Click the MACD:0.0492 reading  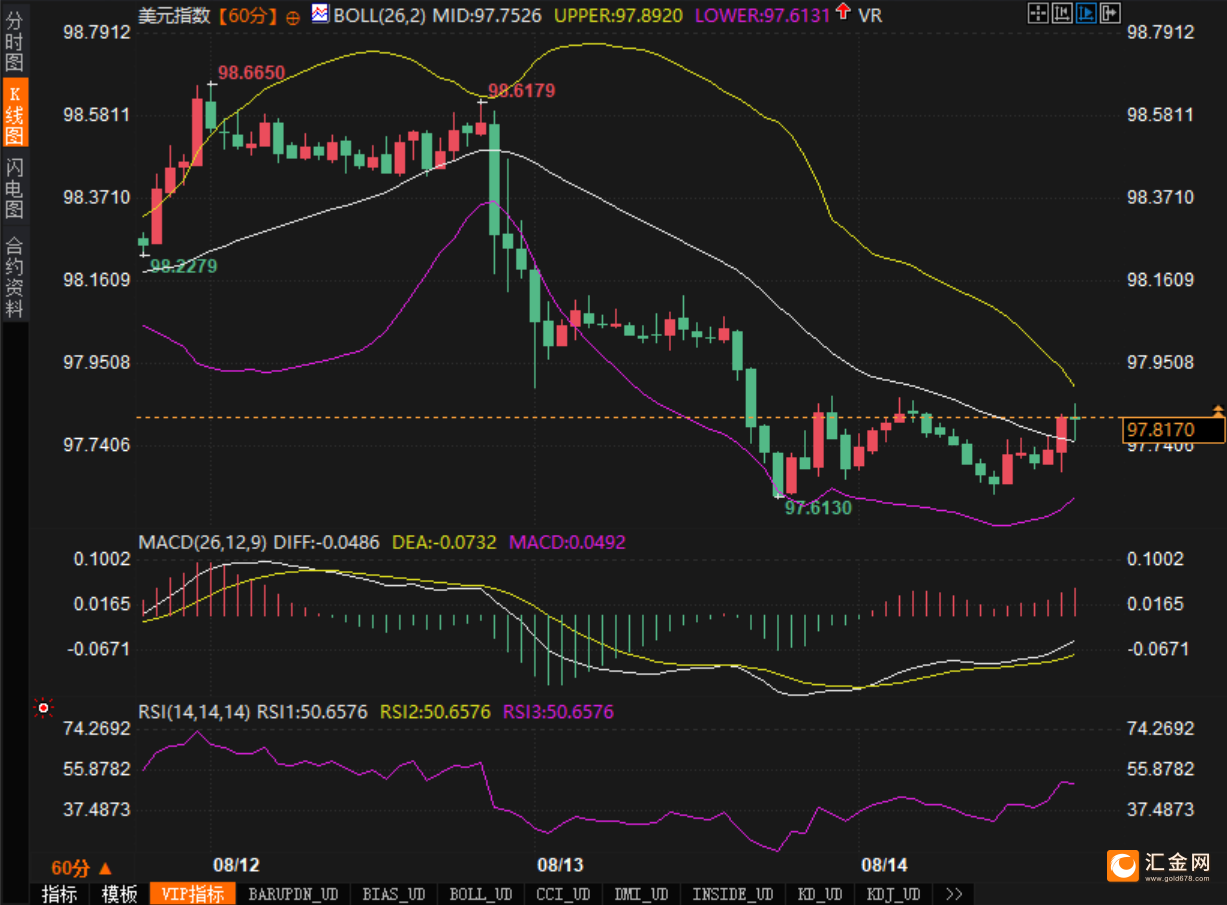click(567, 542)
